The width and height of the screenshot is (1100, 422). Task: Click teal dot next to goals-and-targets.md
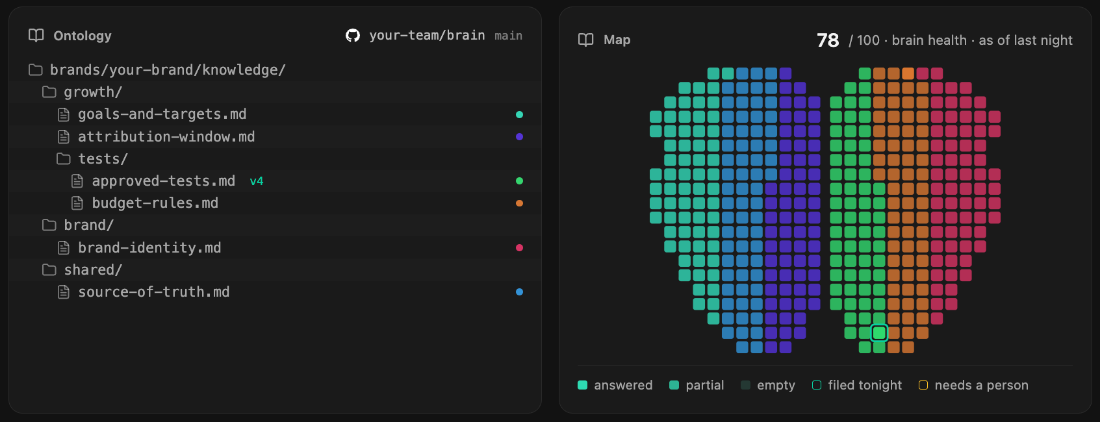coord(519,114)
